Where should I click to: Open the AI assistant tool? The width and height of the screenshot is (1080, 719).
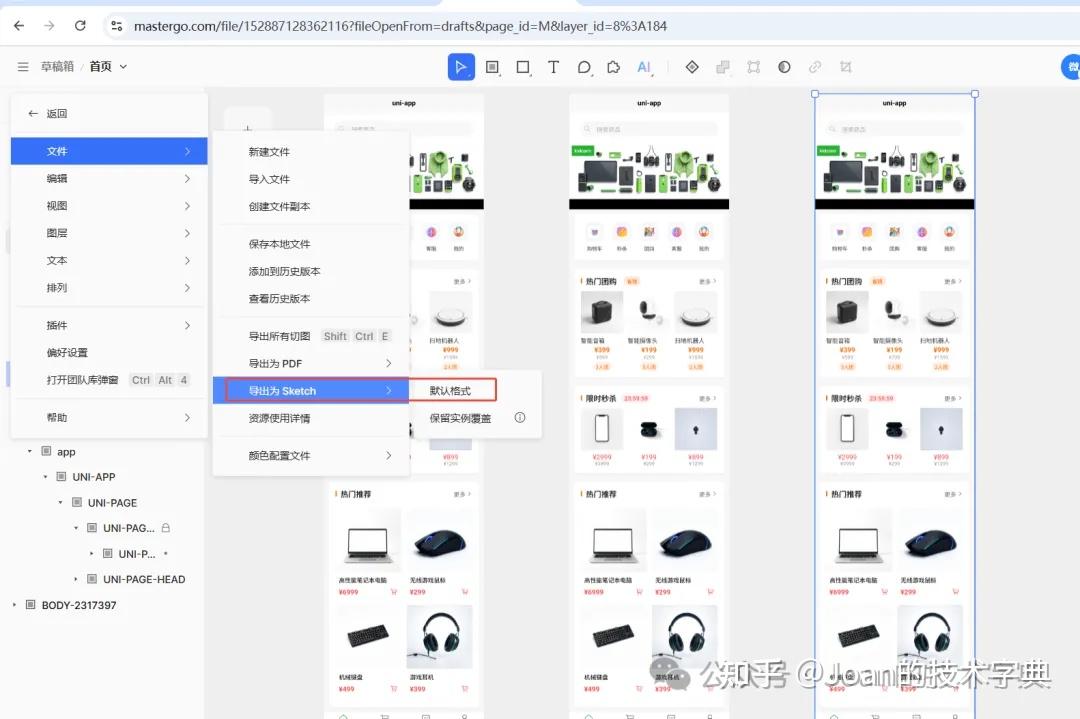(x=644, y=67)
